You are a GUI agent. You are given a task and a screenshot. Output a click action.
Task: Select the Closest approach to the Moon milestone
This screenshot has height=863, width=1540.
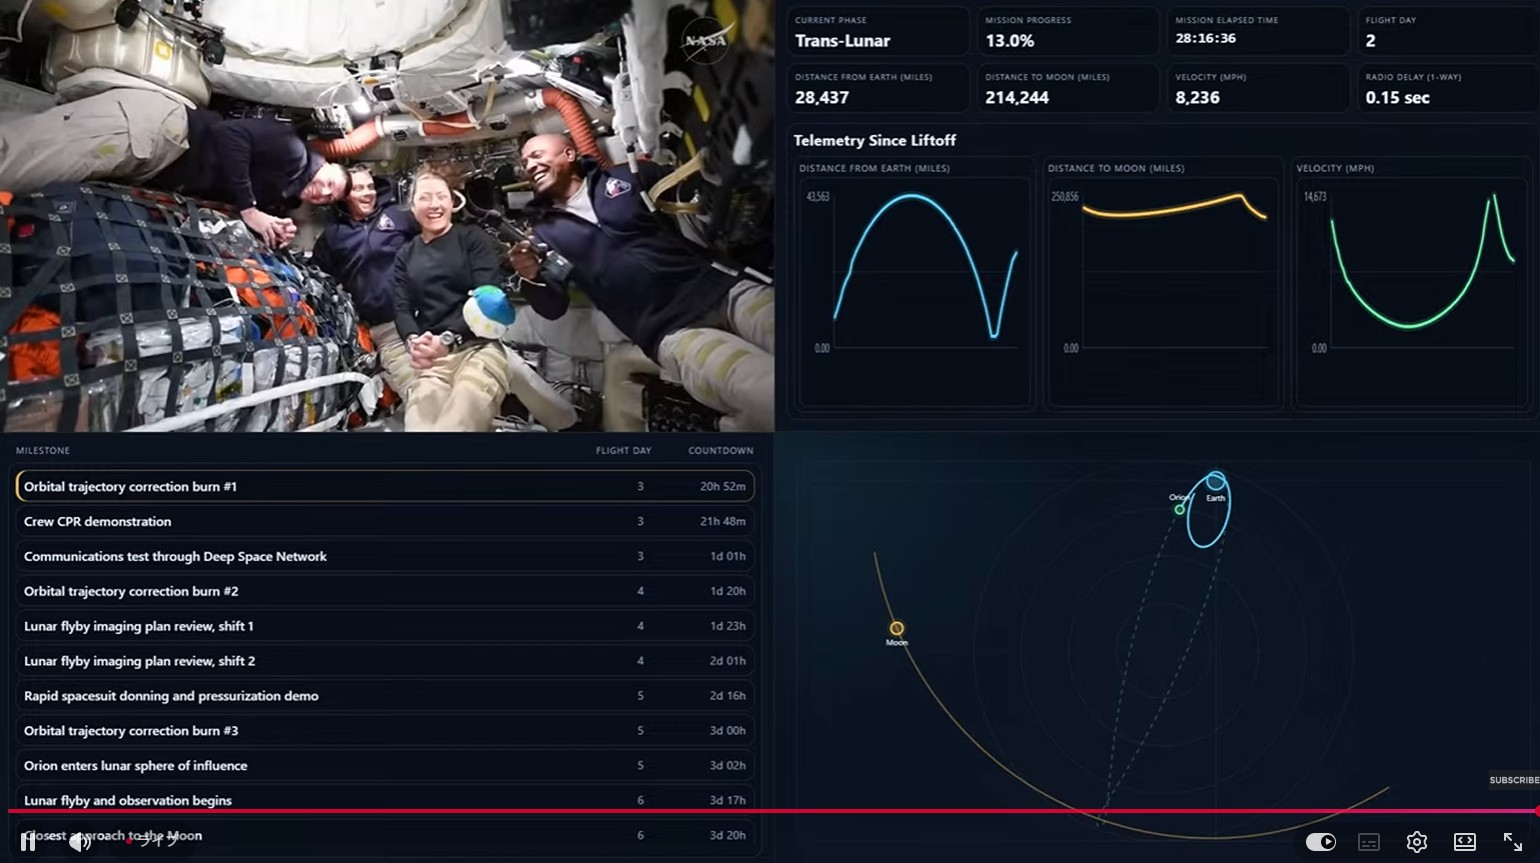click(x=385, y=835)
